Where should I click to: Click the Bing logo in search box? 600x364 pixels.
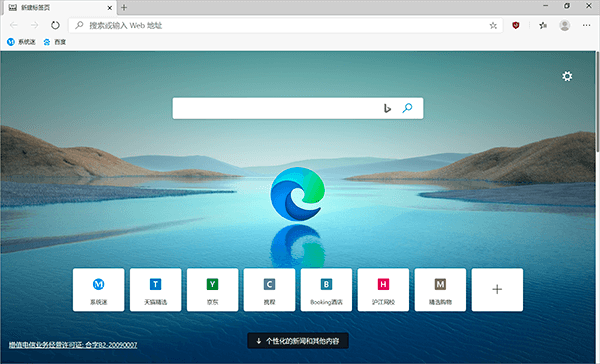click(x=387, y=108)
